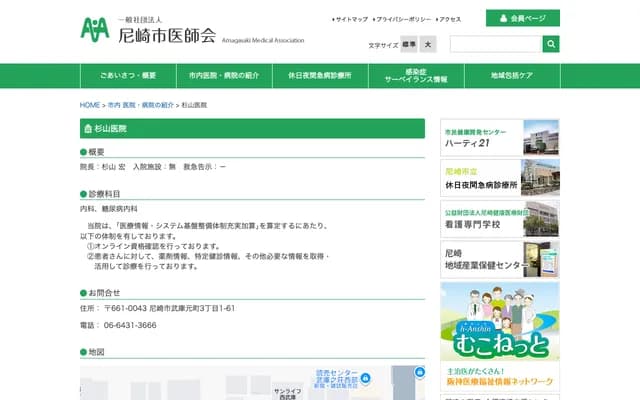Viewport: 640px width, 400px height.
Task: Open the 地域包括ケア menu
Action: click(512, 76)
